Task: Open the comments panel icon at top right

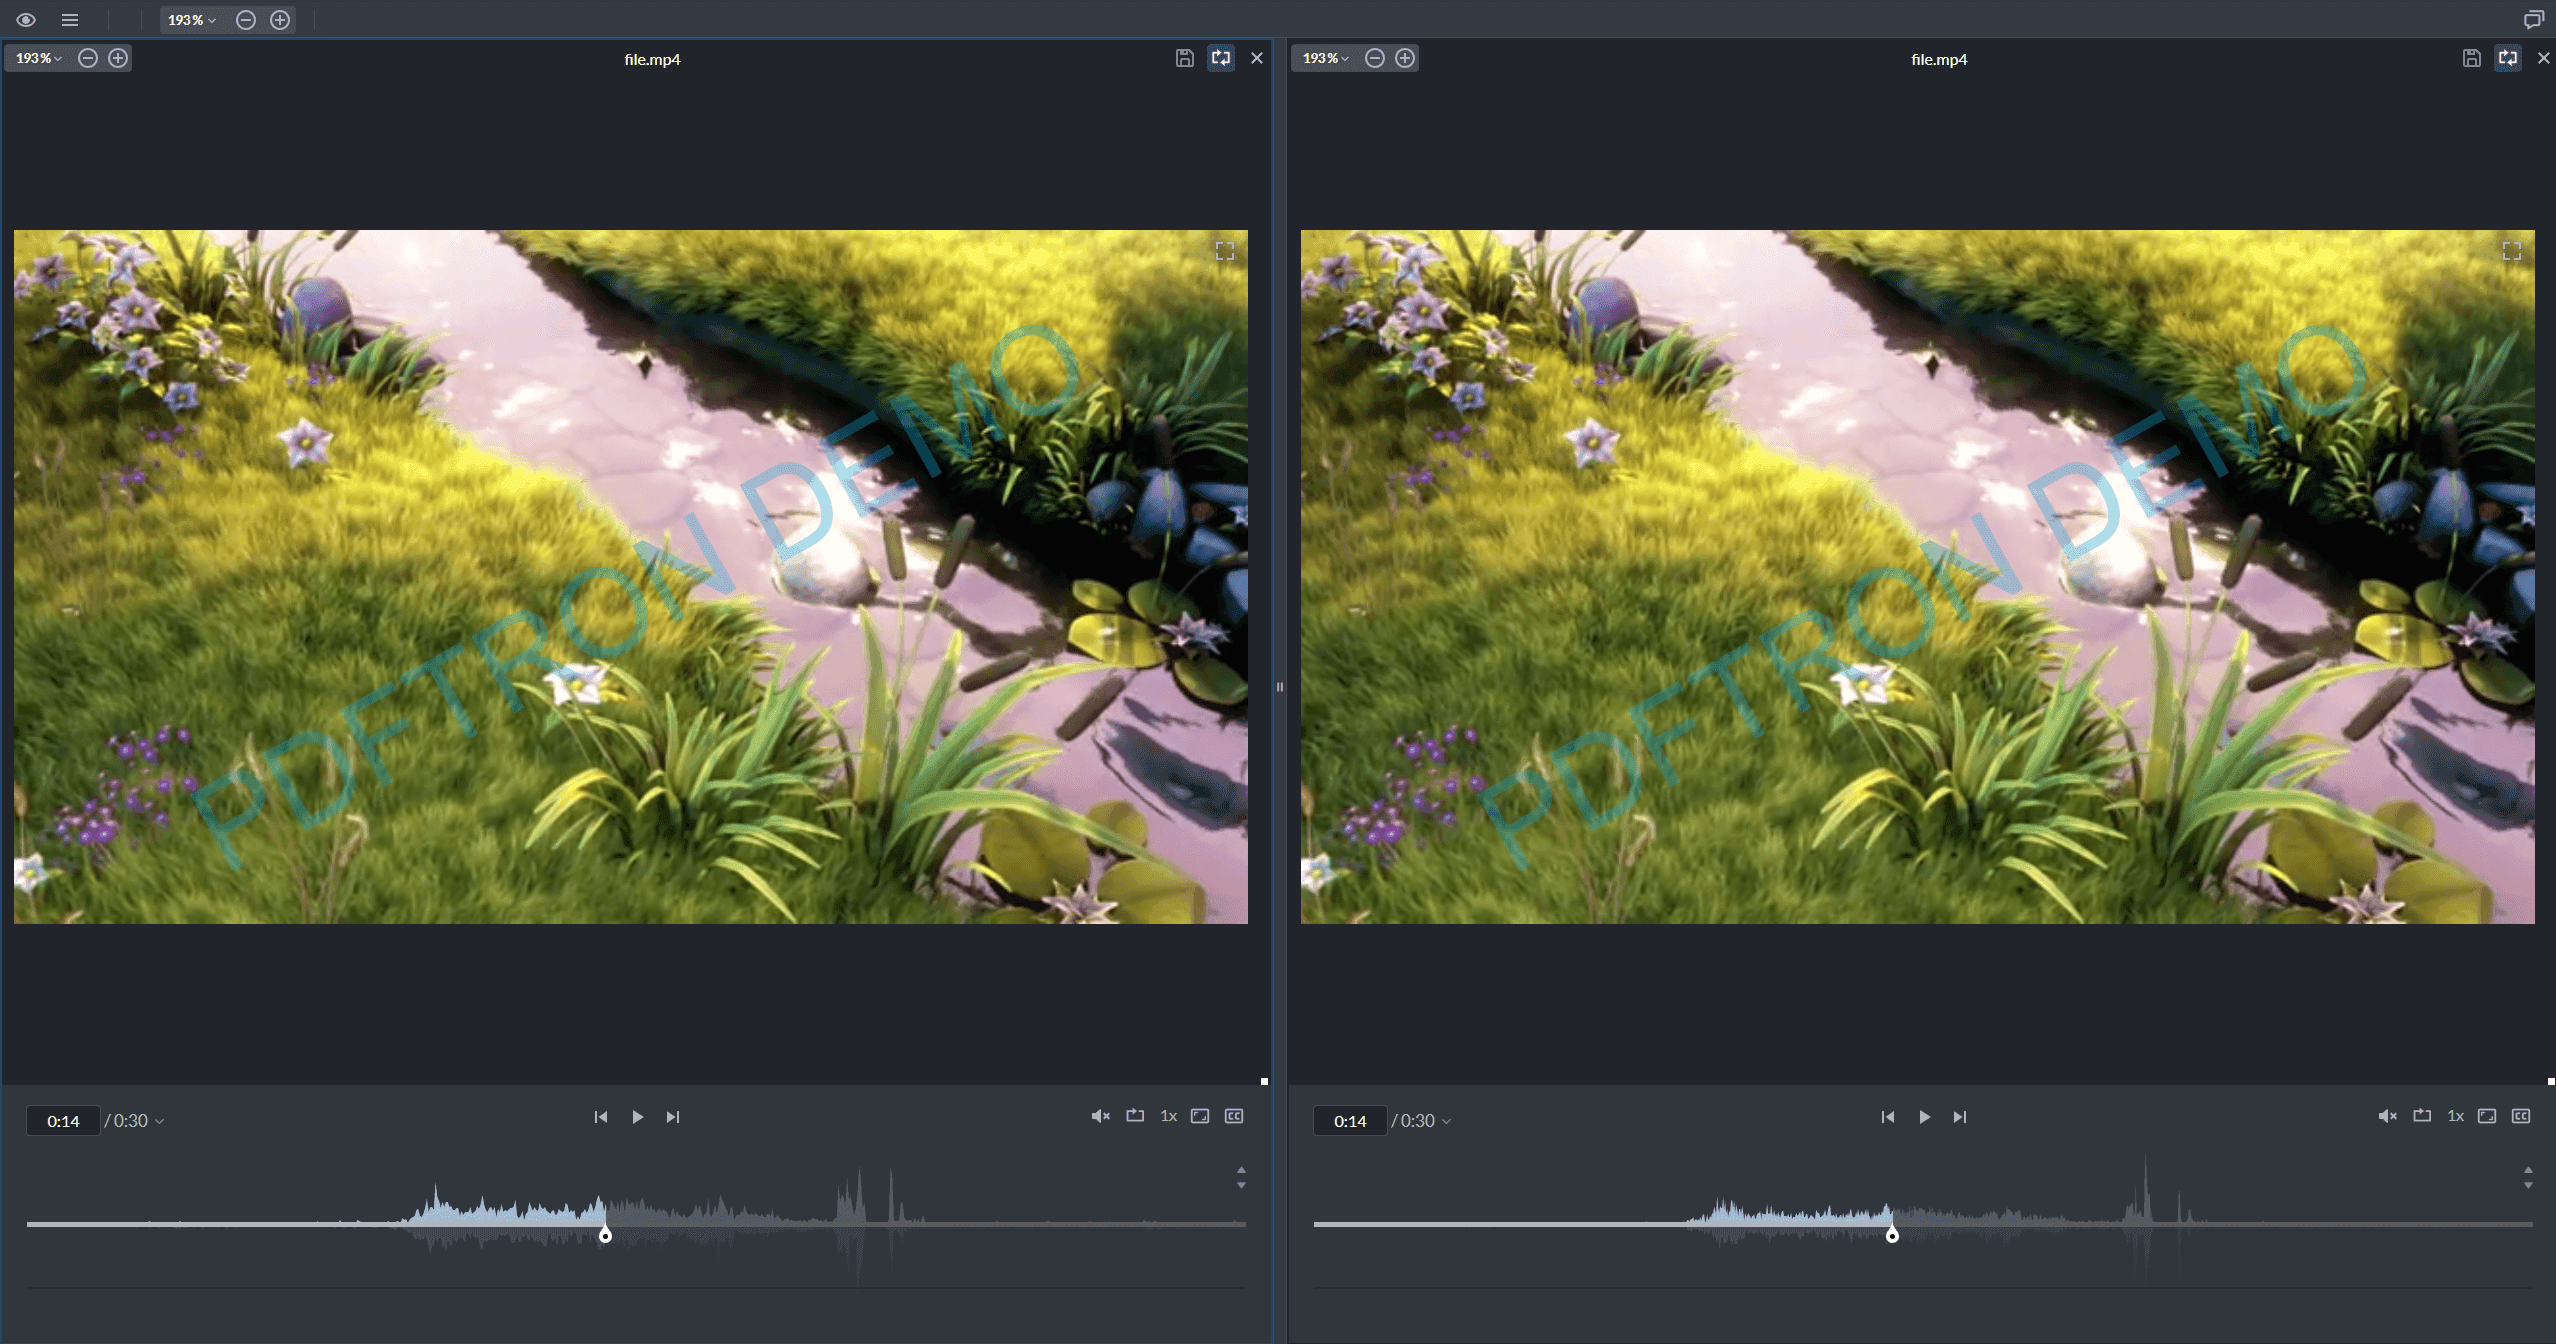Action: [x=2533, y=20]
